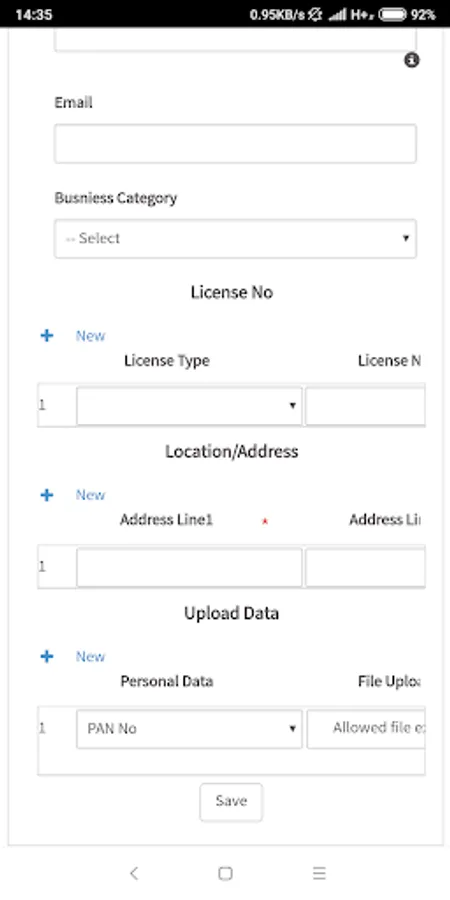
Task: Click the New link under License No
Action: (91, 336)
